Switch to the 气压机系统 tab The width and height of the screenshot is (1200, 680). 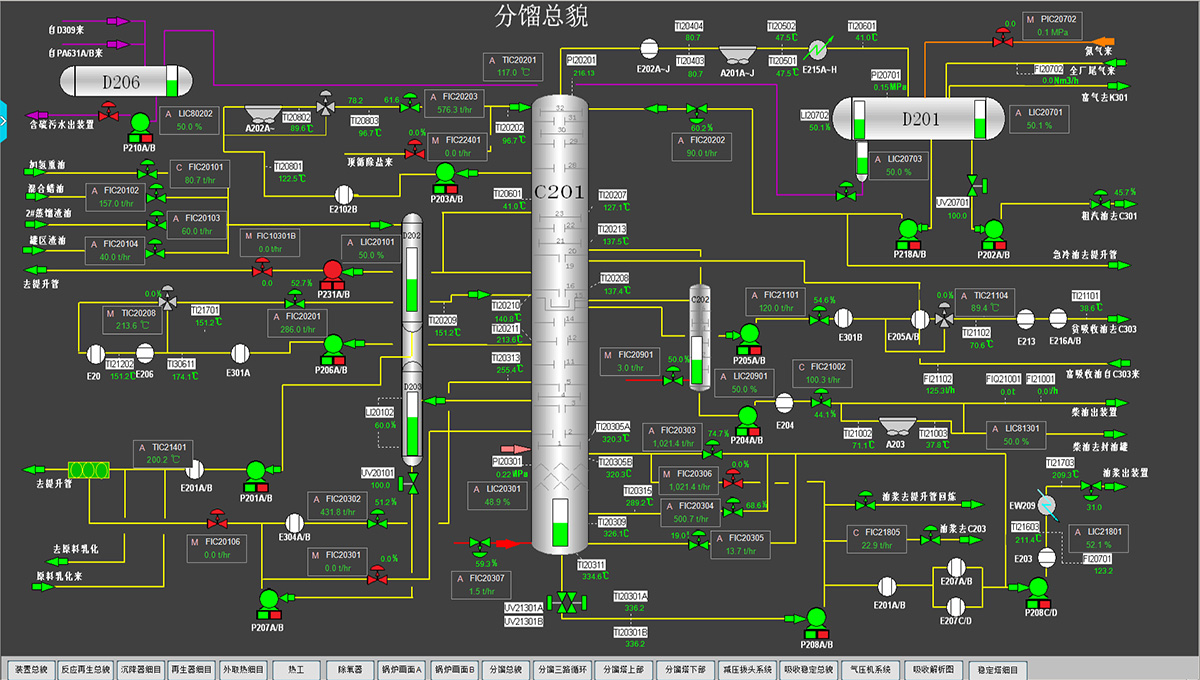pos(870,669)
